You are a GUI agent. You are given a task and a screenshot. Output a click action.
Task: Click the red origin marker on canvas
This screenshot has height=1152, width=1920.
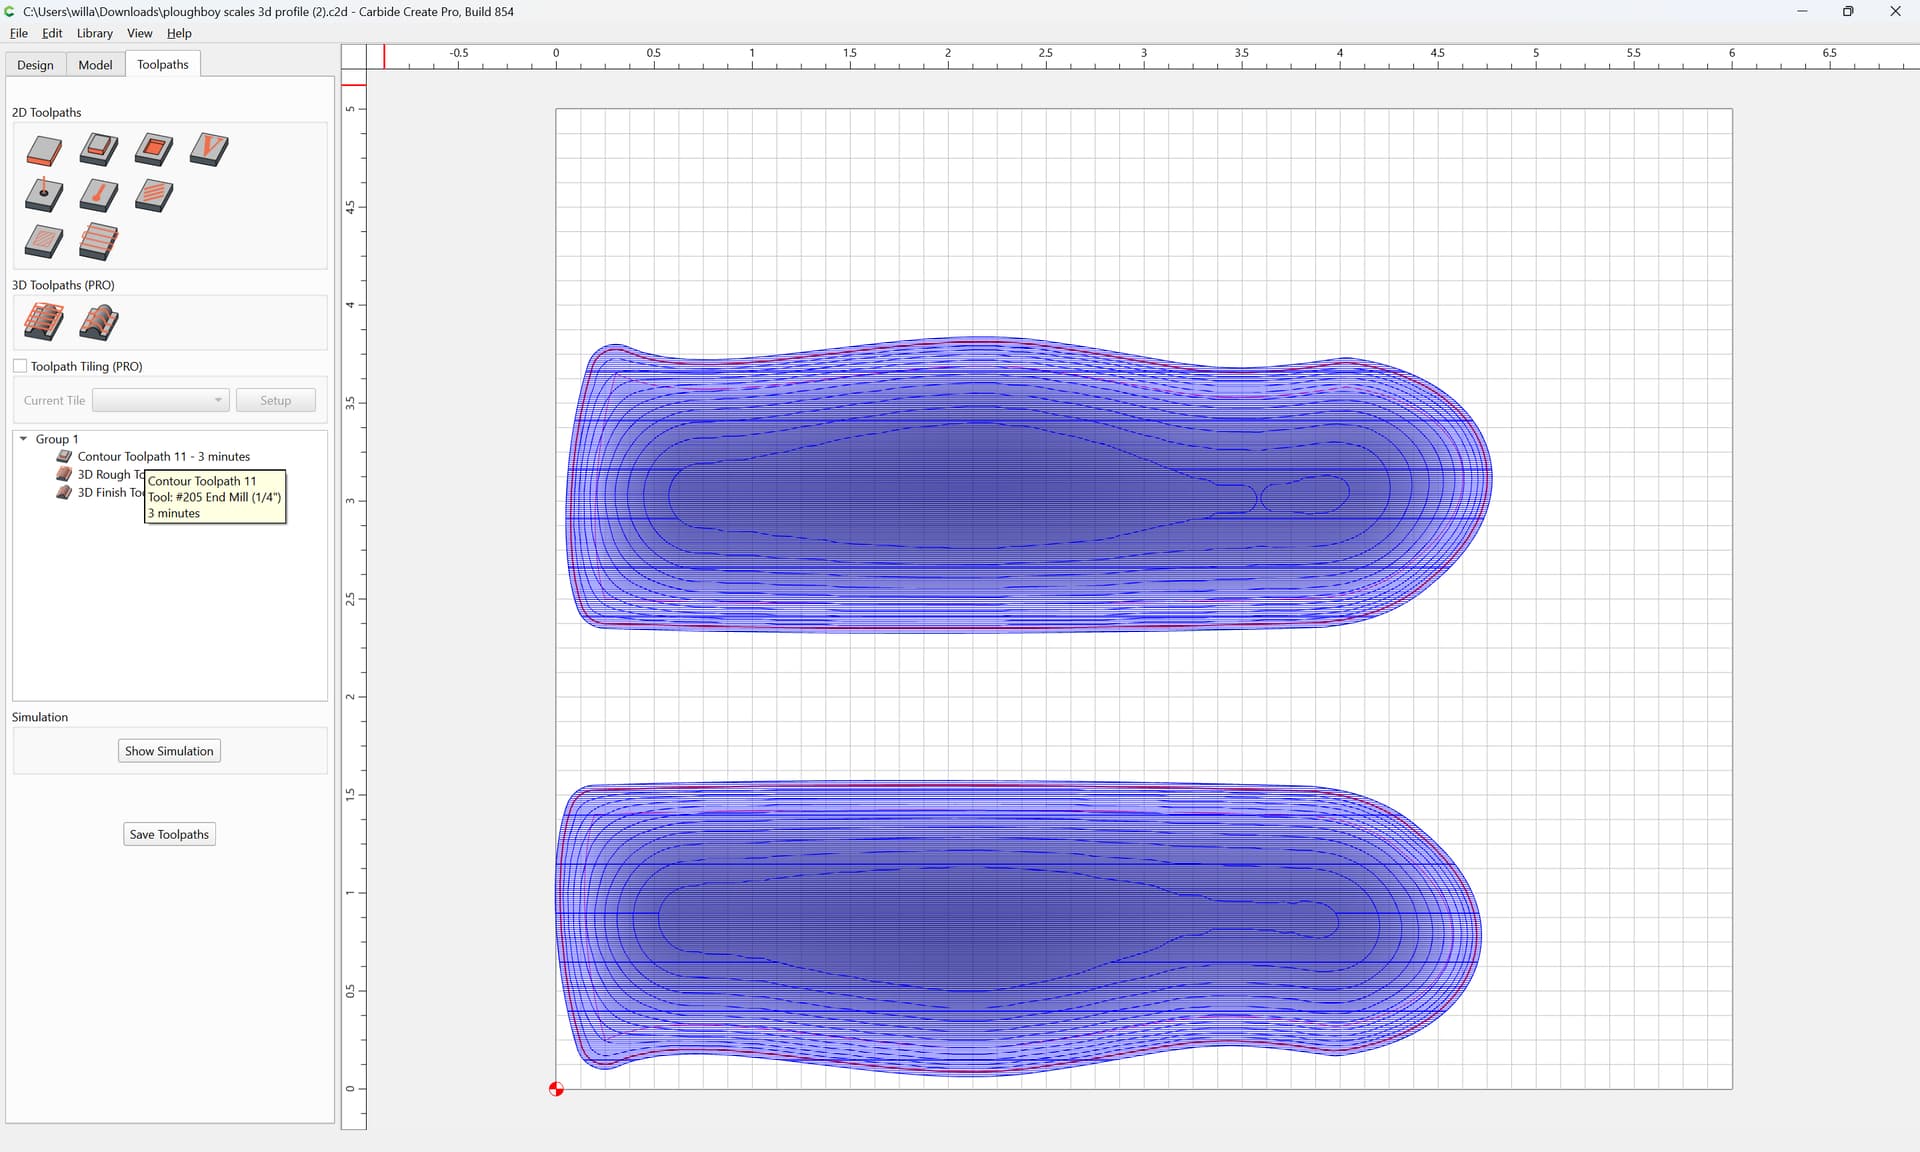tap(556, 1089)
